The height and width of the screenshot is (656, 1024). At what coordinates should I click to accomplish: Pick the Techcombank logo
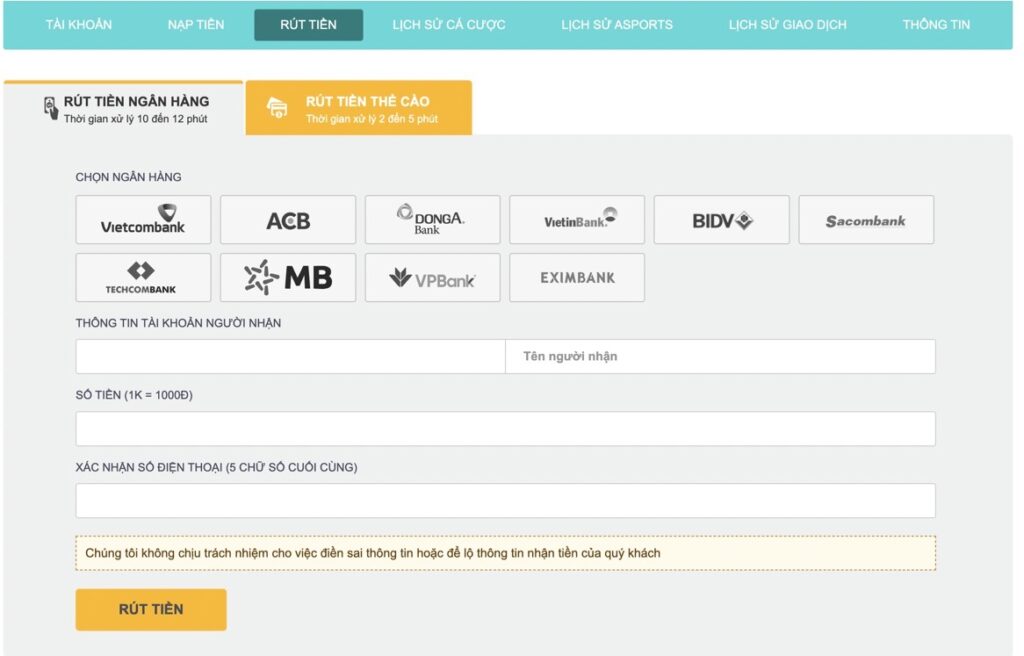pyautogui.click(x=143, y=278)
